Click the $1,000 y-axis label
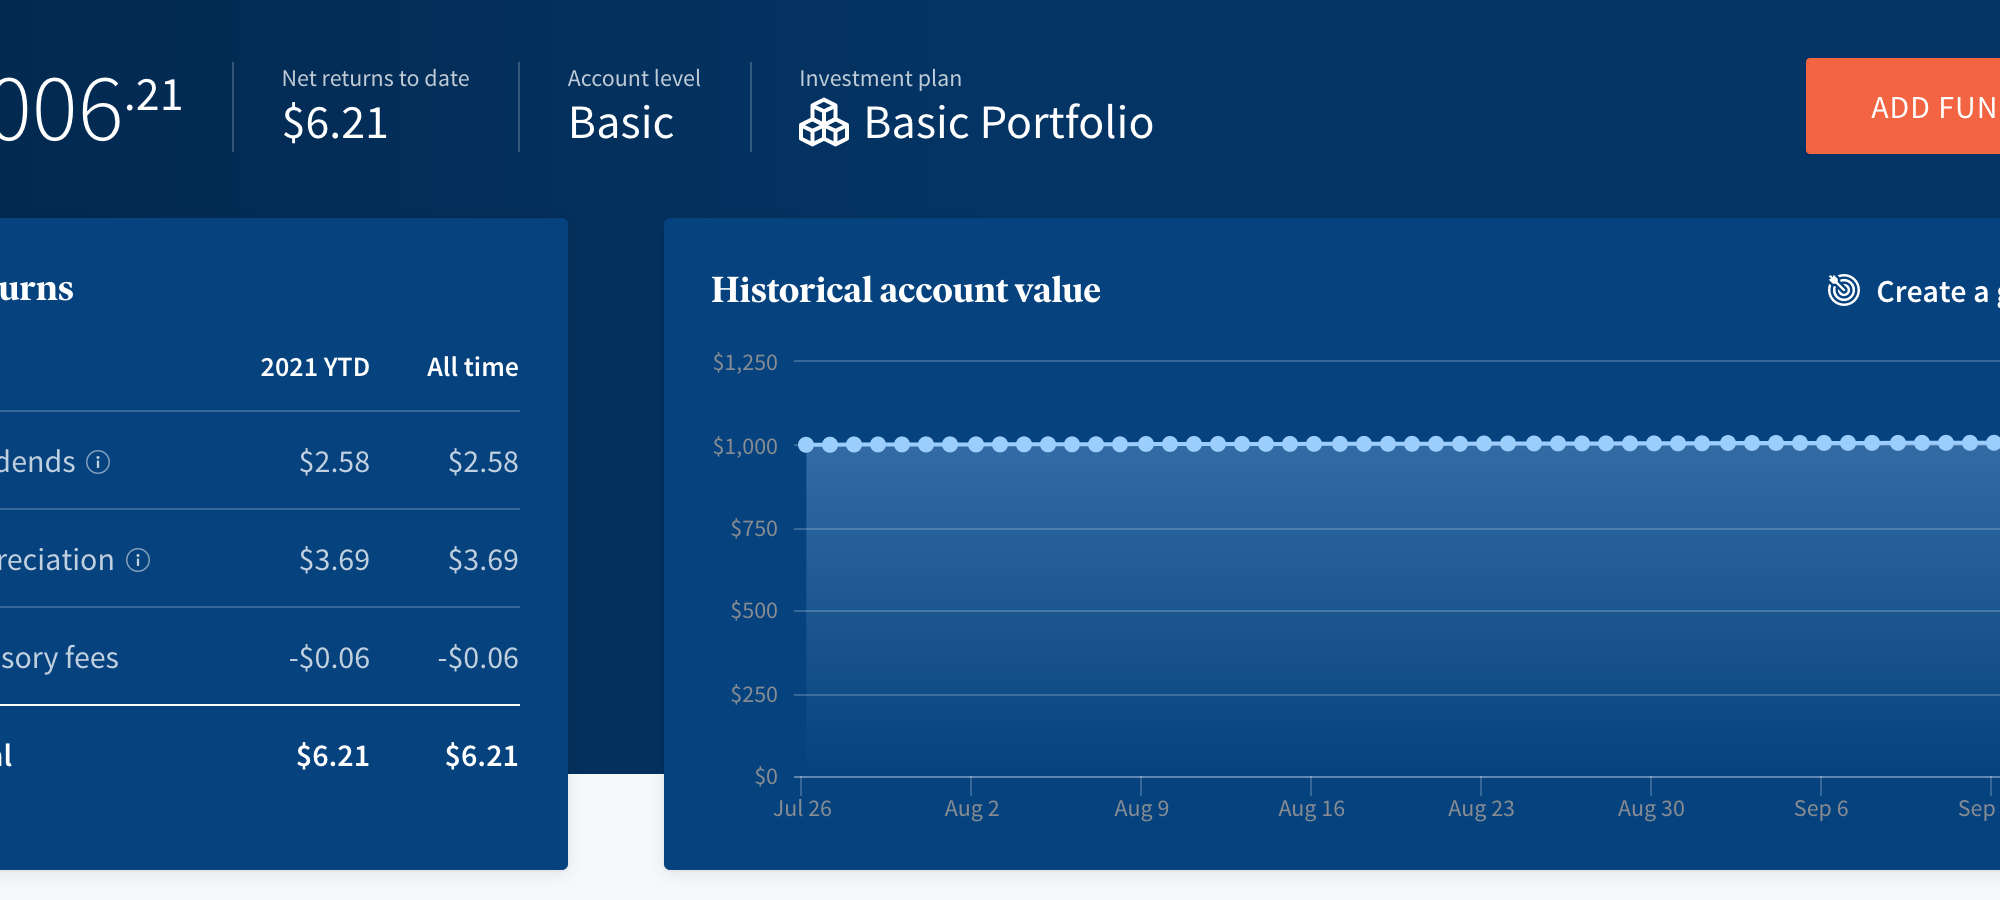Screen dimensions: 2000x900 pyautogui.click(x=745, y=446)
